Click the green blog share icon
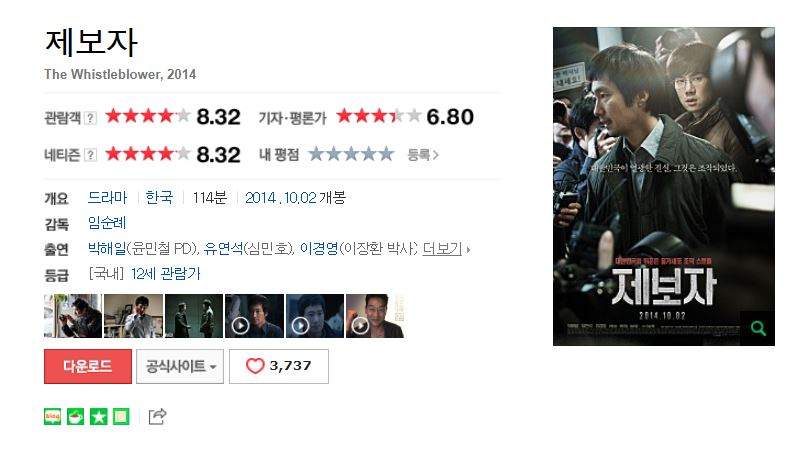Screen dimensions: 800x452 pos(53,417)
